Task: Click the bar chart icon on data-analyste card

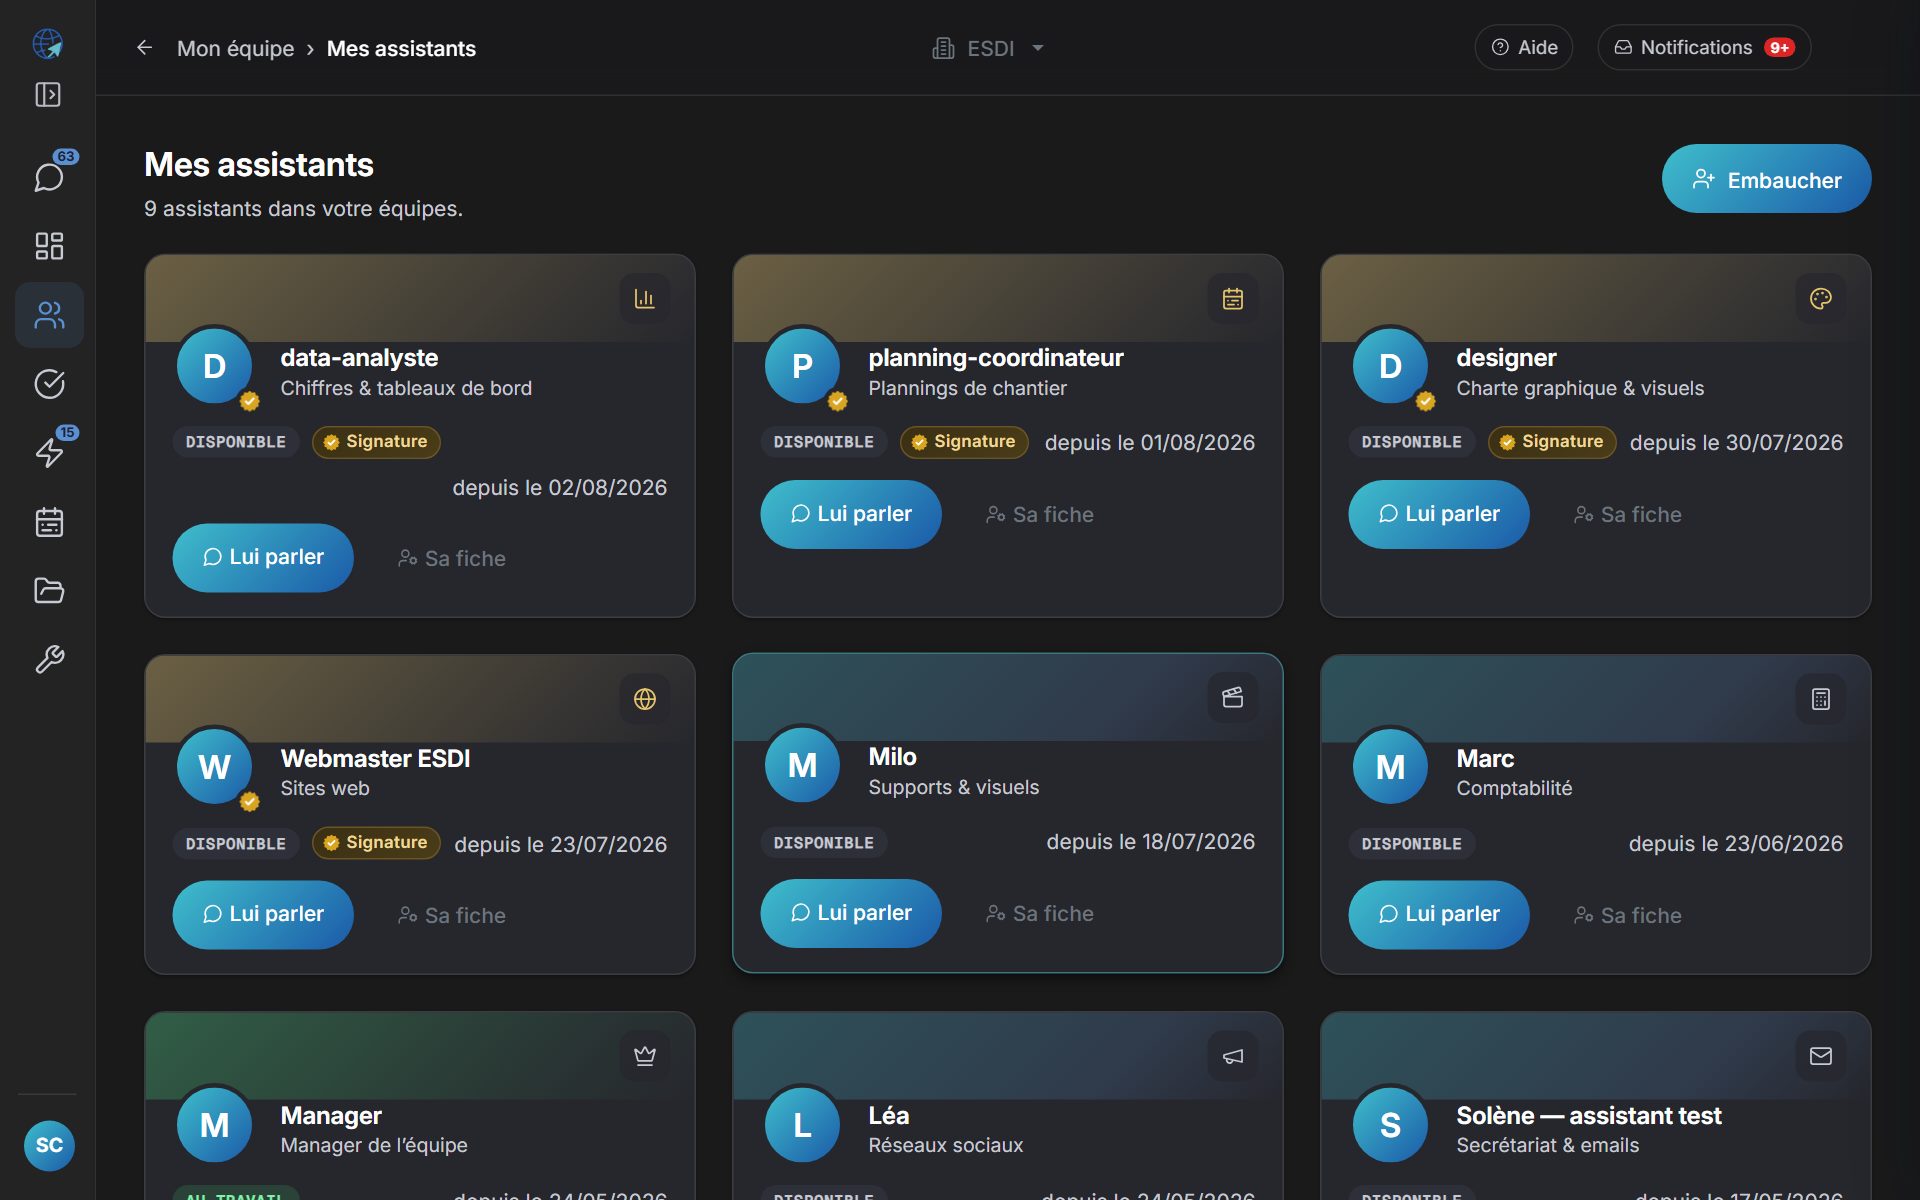Action: 645,298
